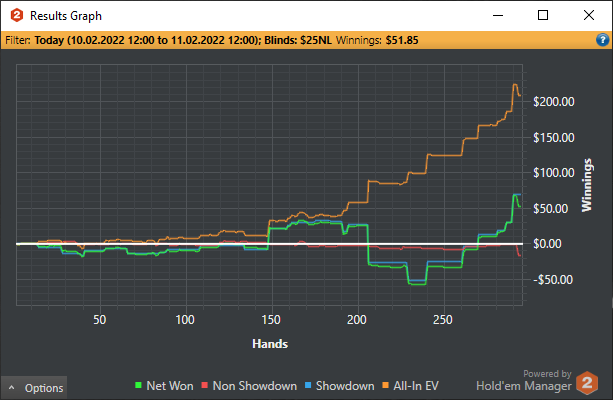
Task: Toggle the All-In EV legend entry
Action: [x=410, y=386]
